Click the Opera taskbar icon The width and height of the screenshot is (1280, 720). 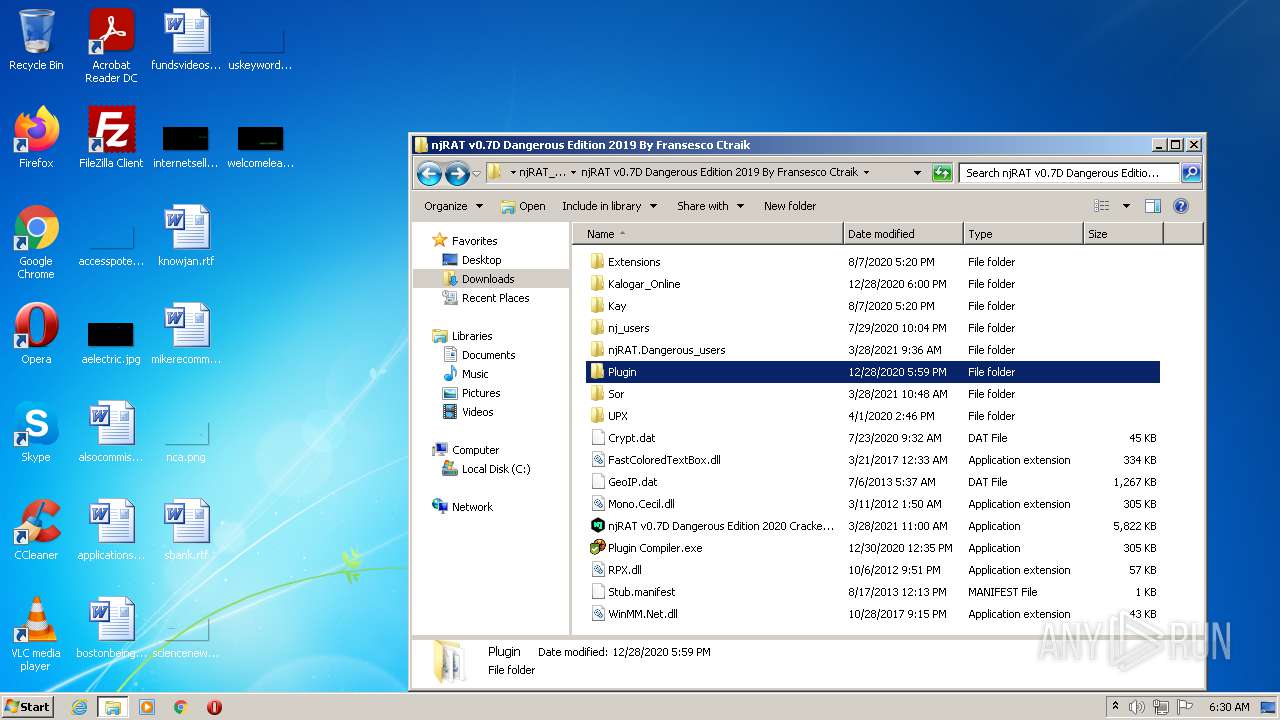214,707
